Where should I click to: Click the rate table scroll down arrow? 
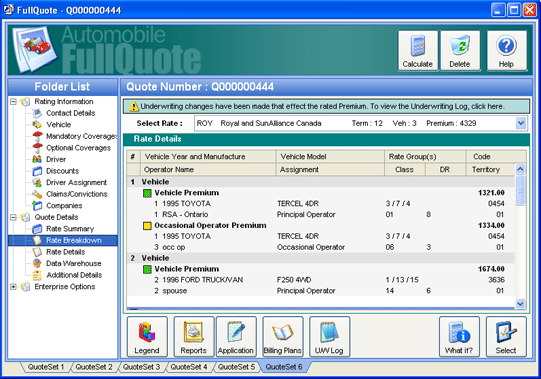(x=520, y=303)
